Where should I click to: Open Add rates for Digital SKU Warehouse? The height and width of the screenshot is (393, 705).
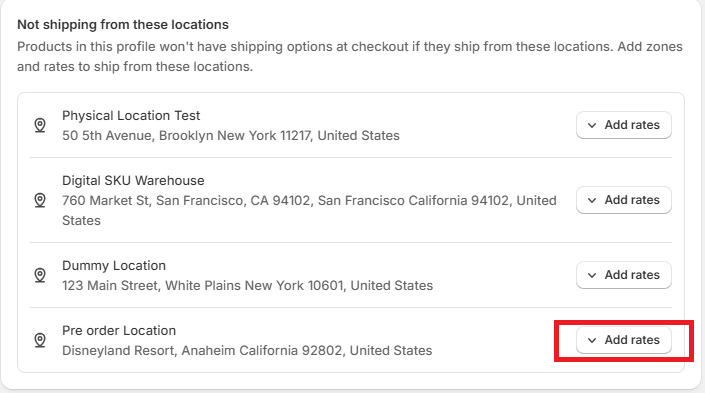click(624, 200)
